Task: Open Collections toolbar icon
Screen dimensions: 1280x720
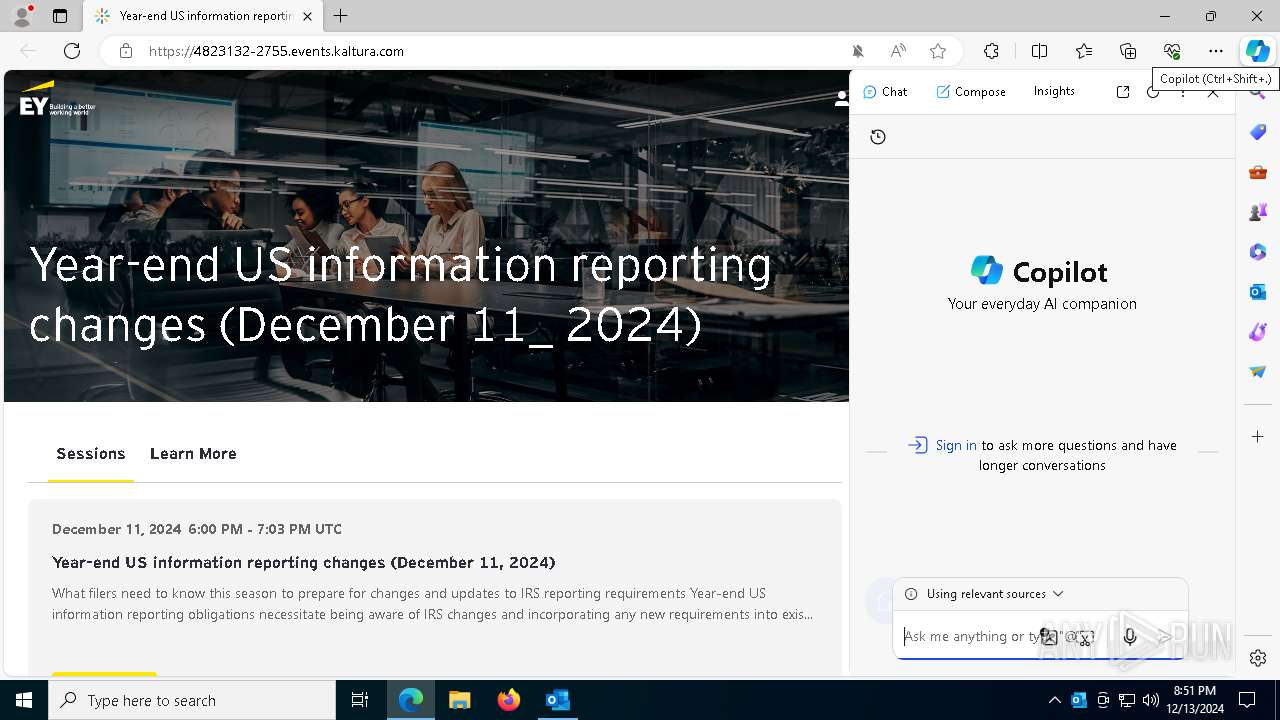Action: tap(1128, 51)
